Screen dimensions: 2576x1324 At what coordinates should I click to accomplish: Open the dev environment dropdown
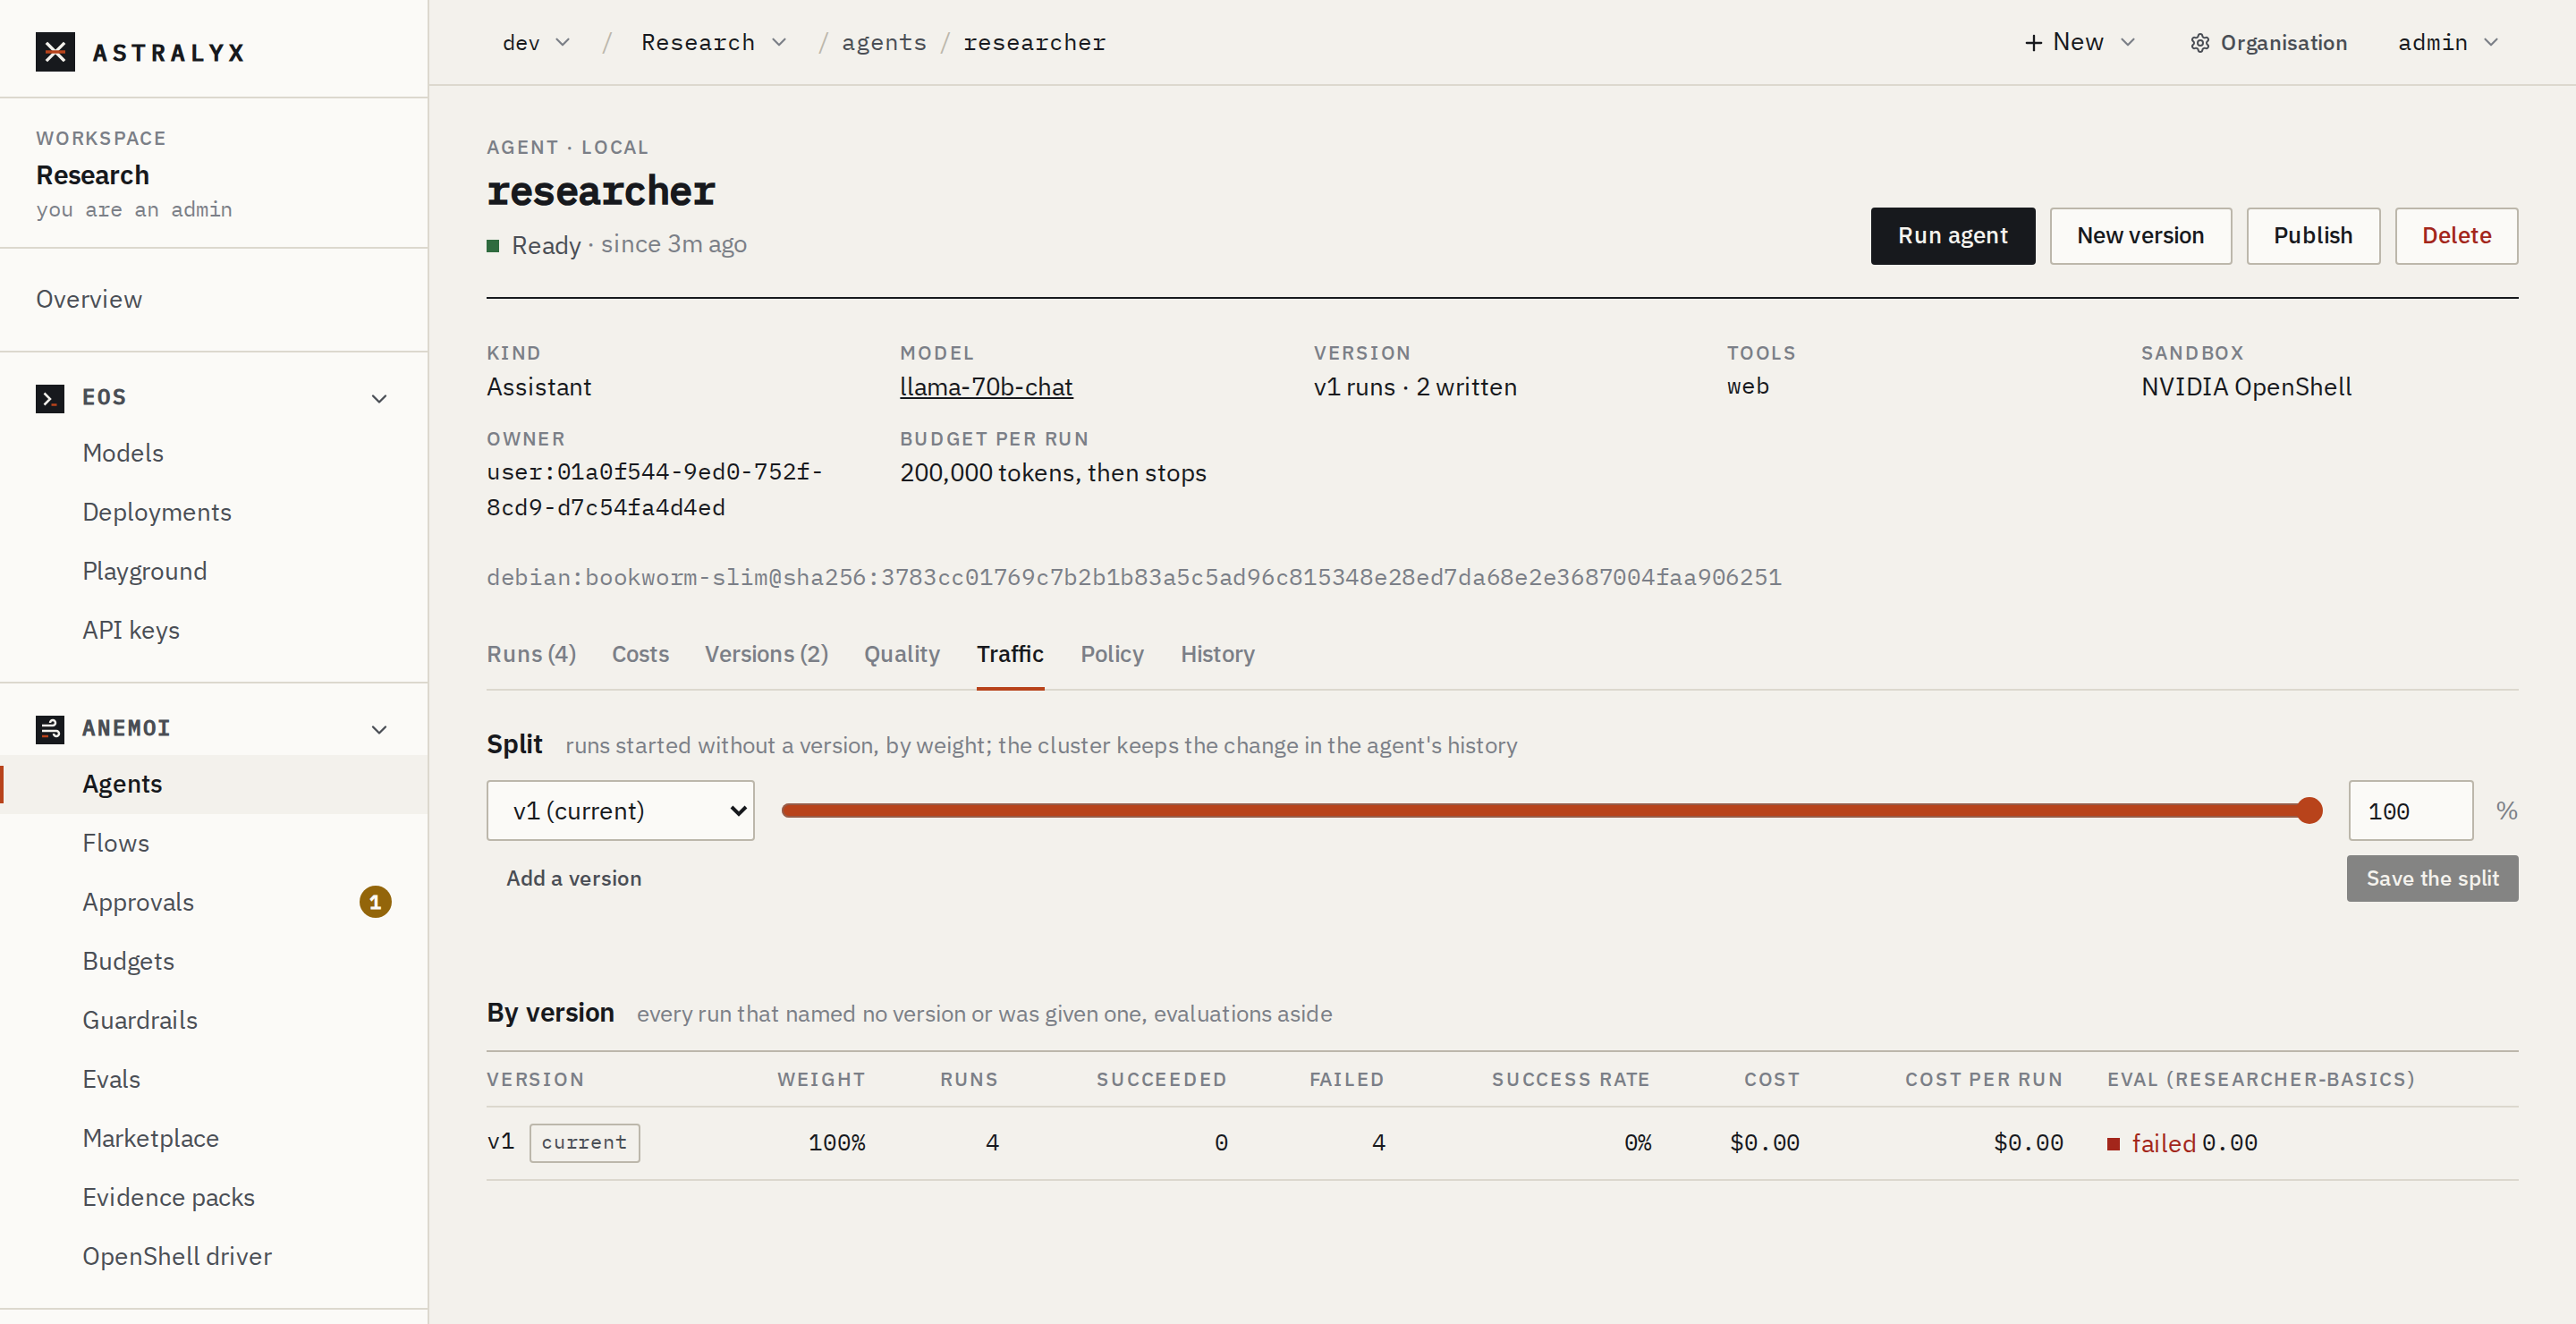click(x=536, y=43)
